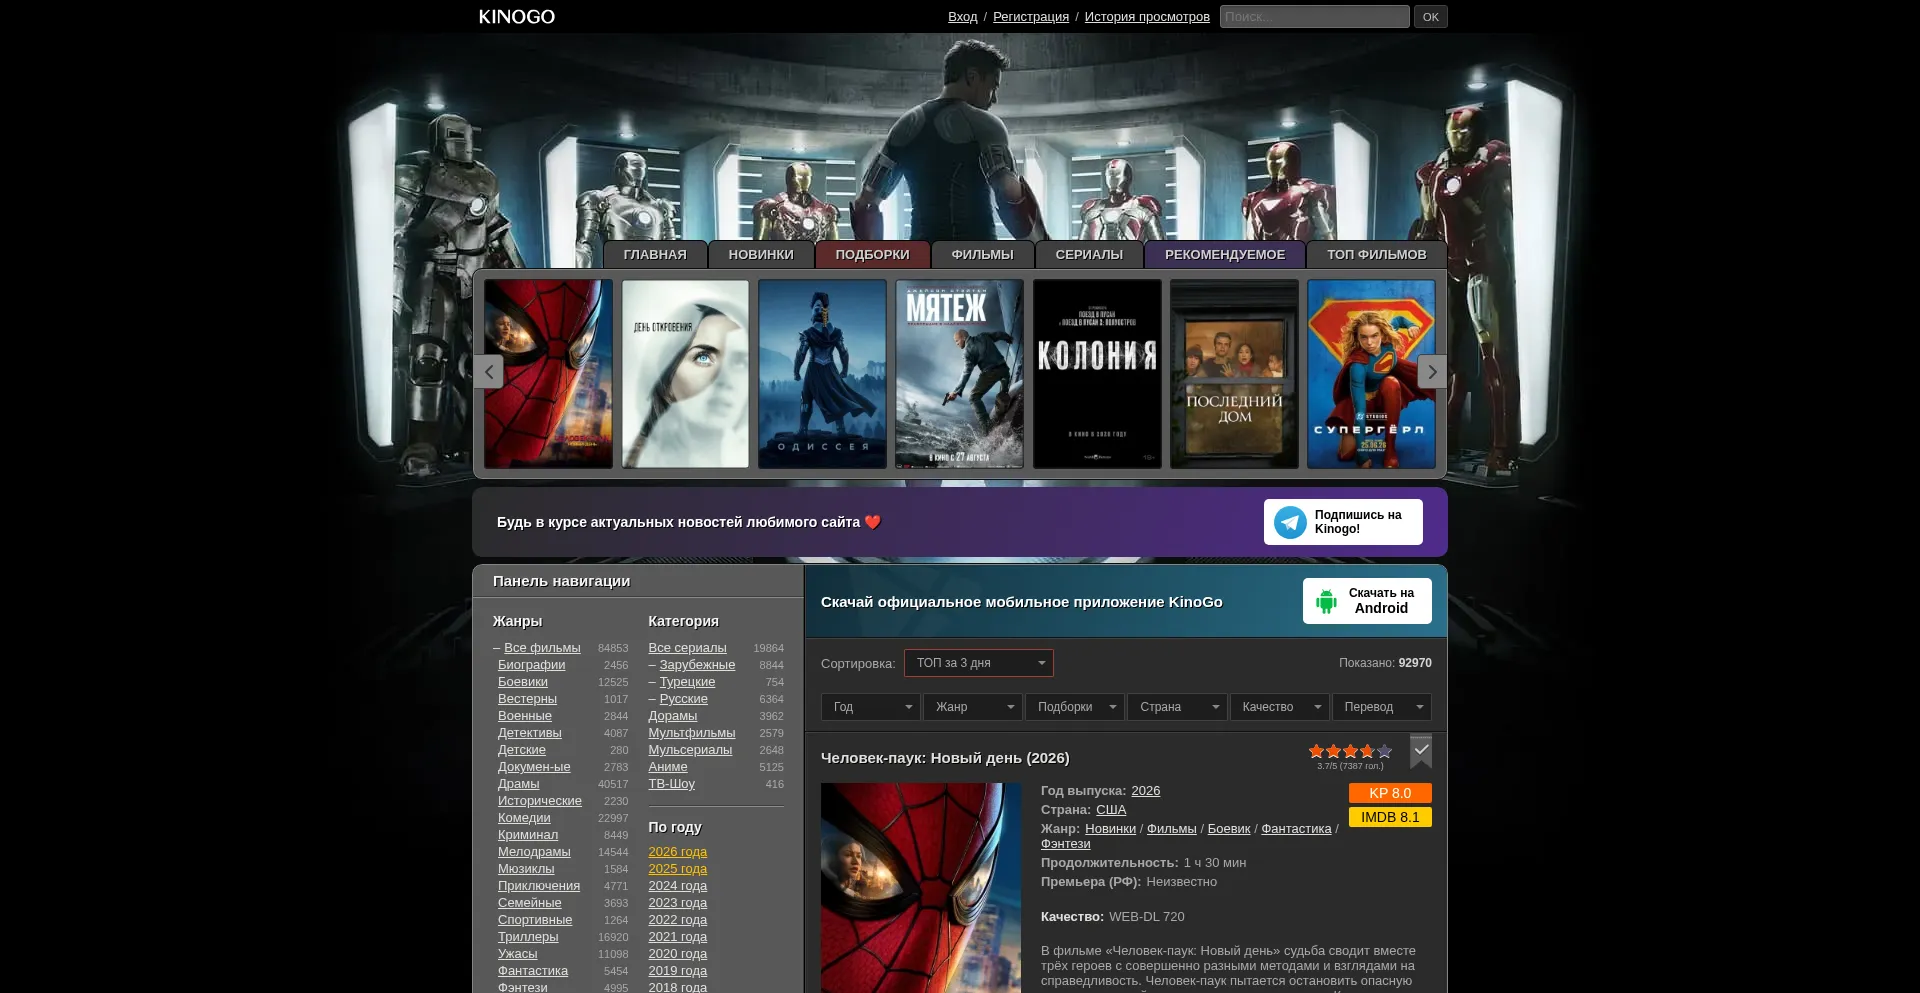The image size is (1920, 993).
Task: Open the Ужасы genre link
Action: click(518, 954)
